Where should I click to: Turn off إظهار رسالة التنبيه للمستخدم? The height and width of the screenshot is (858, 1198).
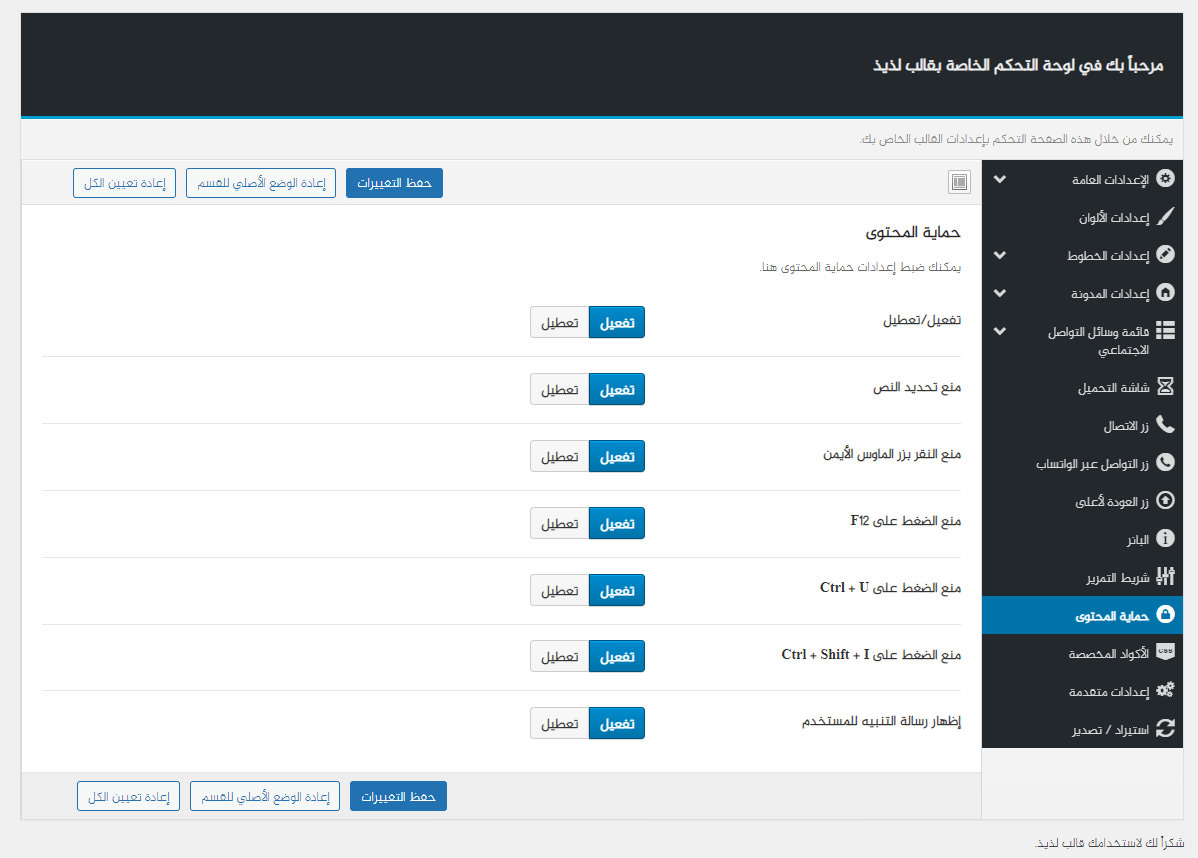tap(559, 723)
